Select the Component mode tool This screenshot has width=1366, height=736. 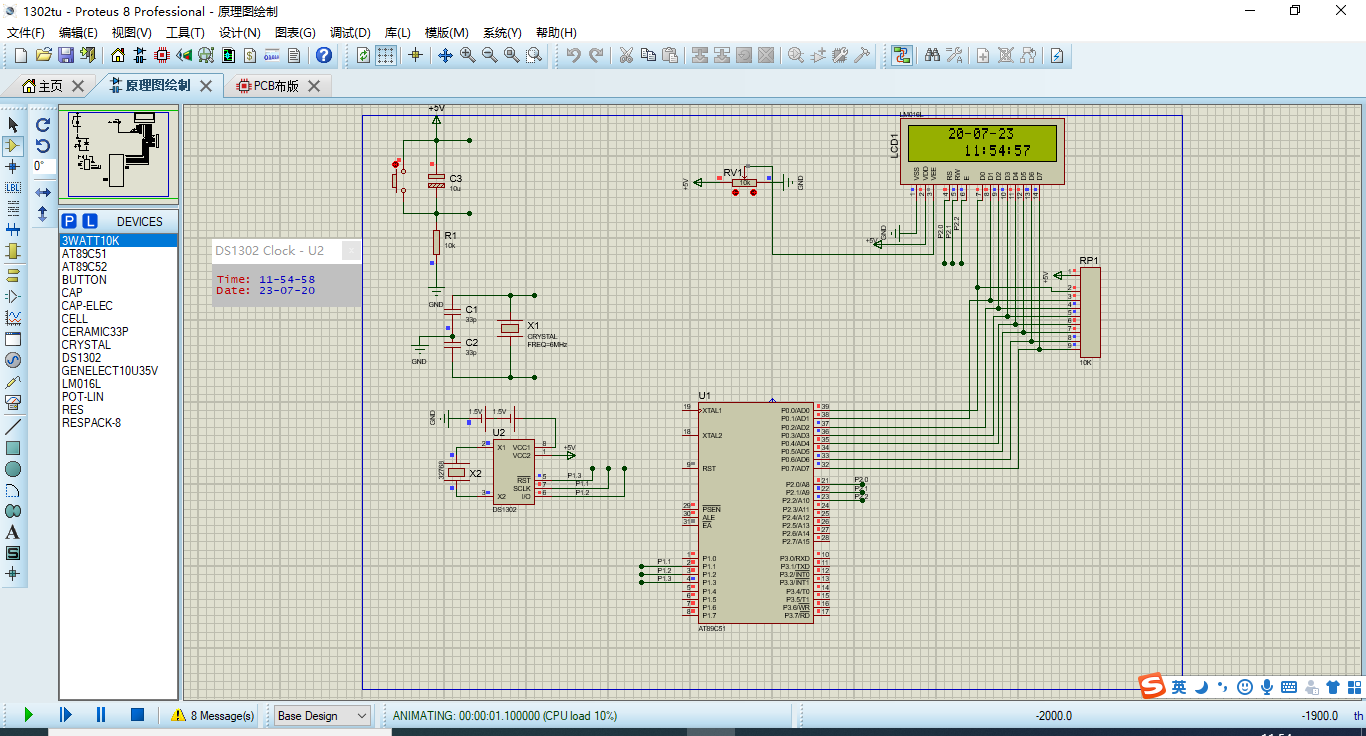tap(13, 146)
